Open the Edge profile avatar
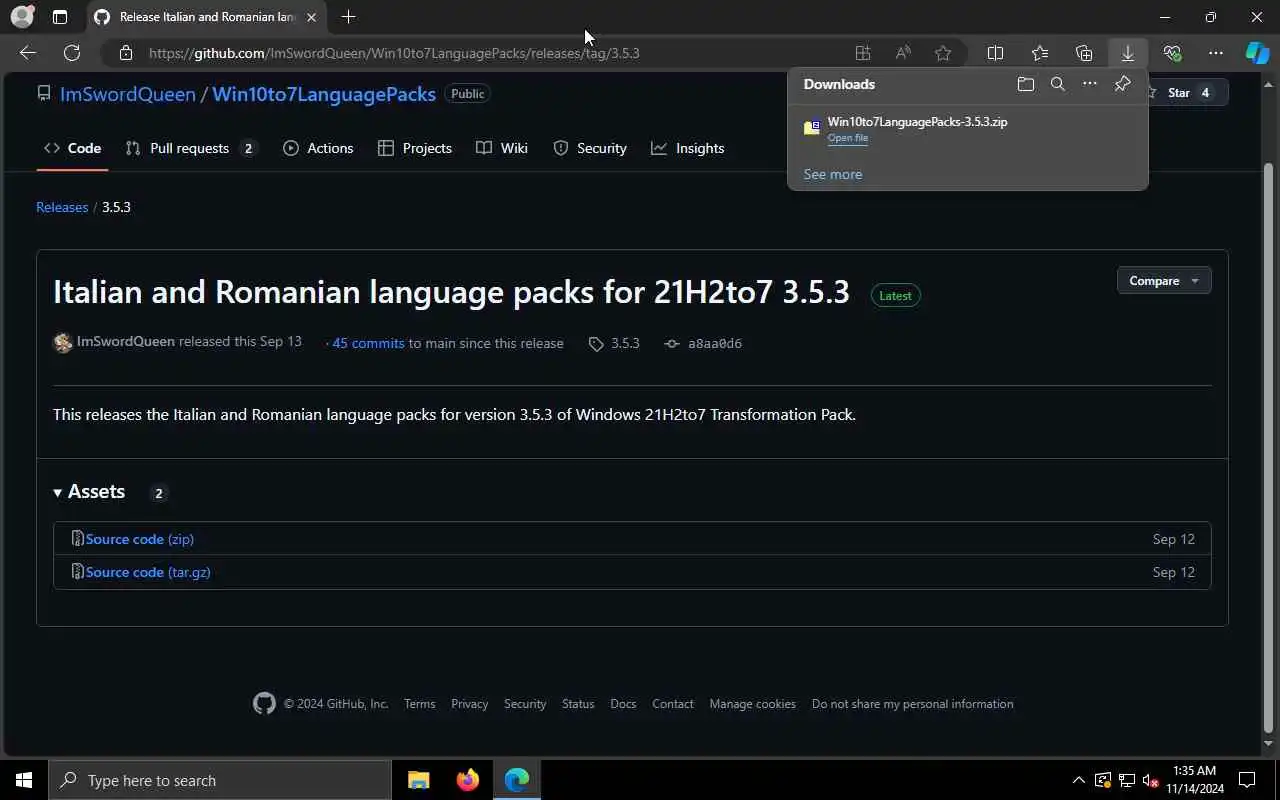 [22, 17]
